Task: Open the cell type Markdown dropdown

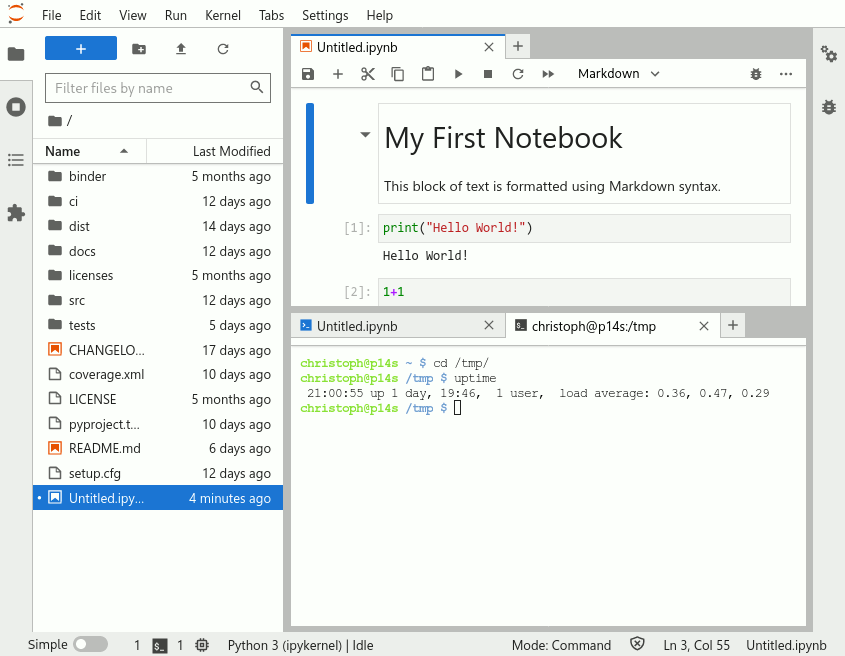Action: 619,74
